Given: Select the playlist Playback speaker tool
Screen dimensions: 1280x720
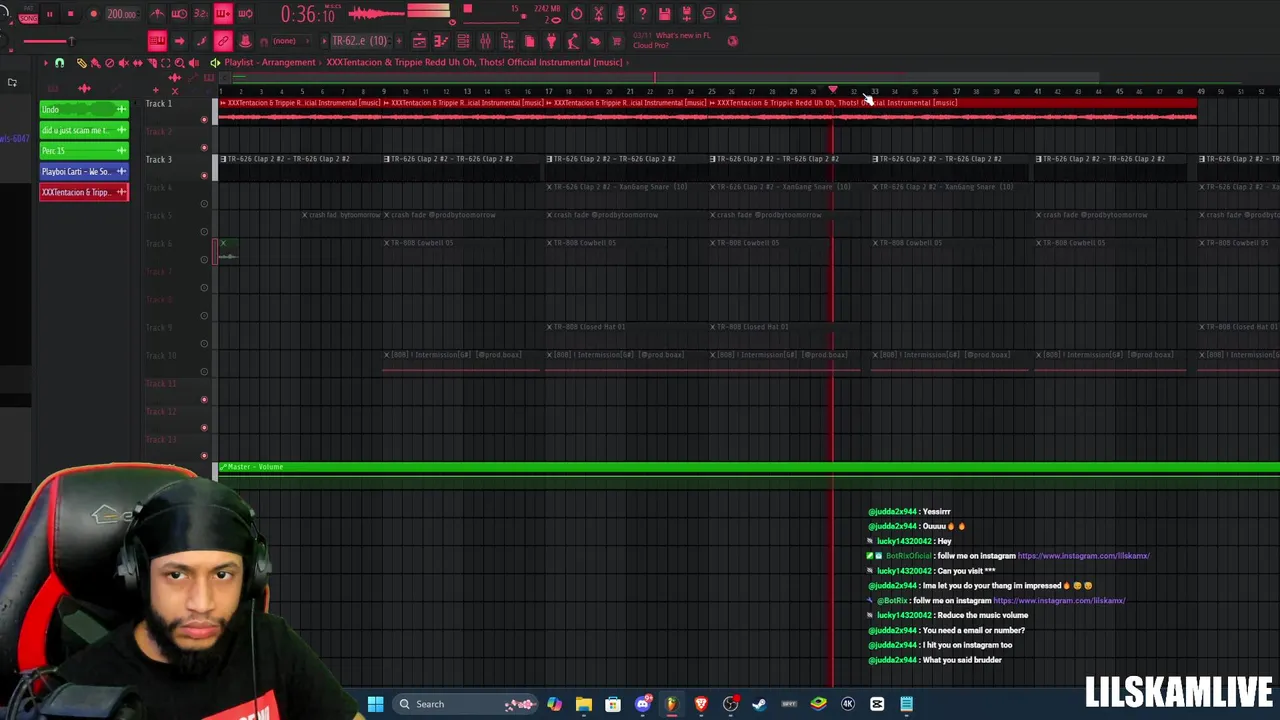Looking at the screenshot, I should [194, 63].
